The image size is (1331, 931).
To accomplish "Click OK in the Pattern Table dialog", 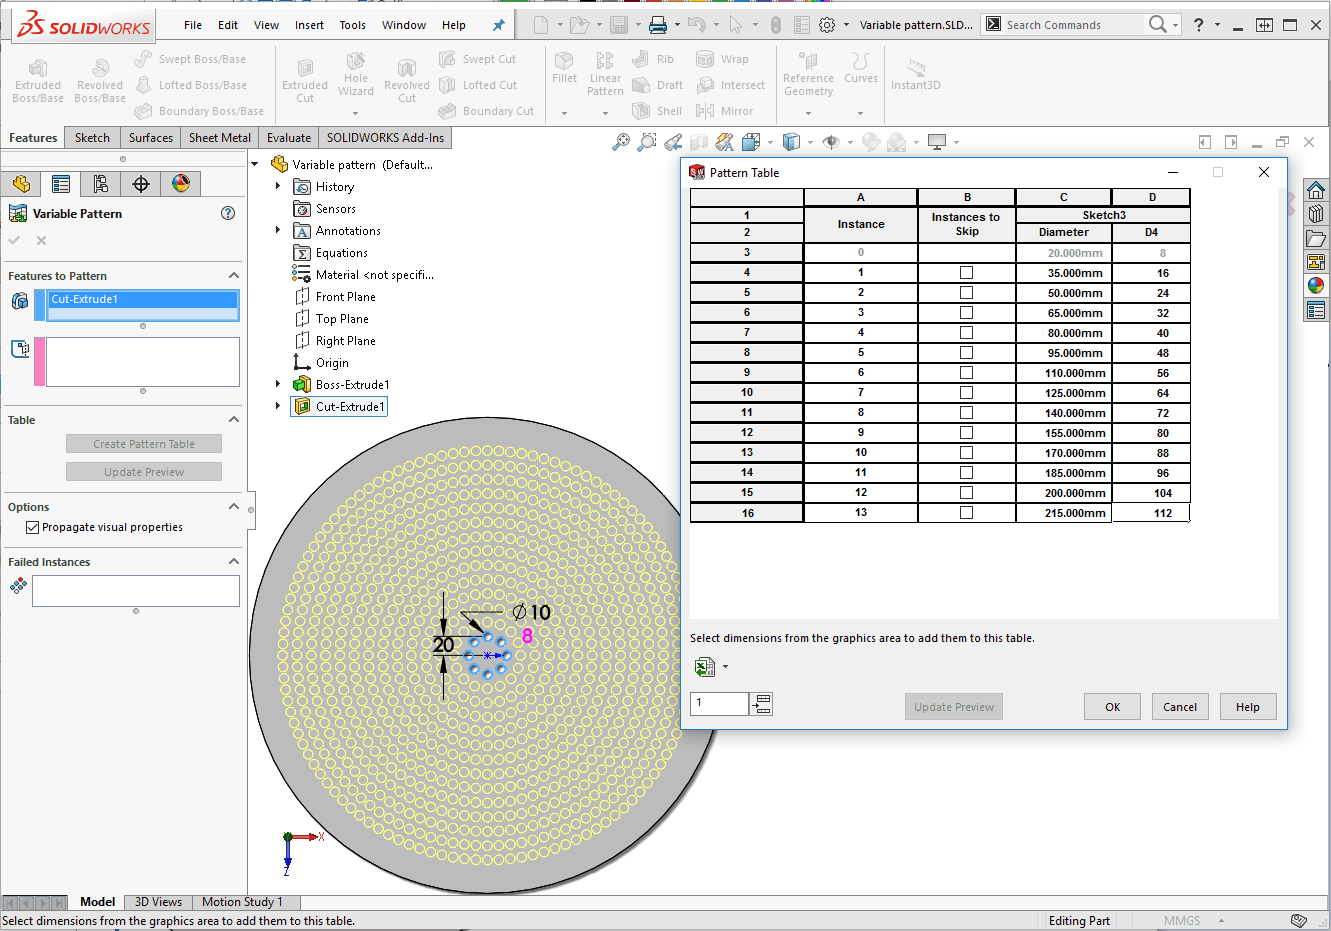I will [1112, 707].
